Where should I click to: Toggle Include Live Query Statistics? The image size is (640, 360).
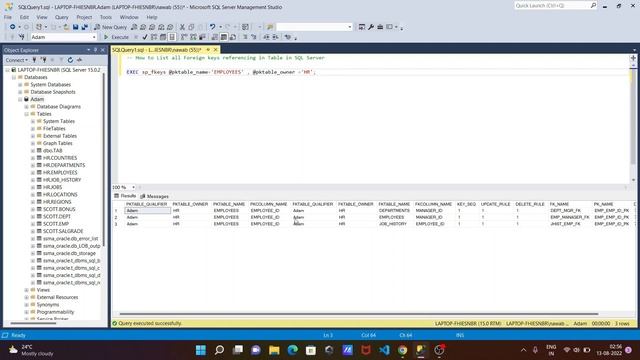[193, 37]
